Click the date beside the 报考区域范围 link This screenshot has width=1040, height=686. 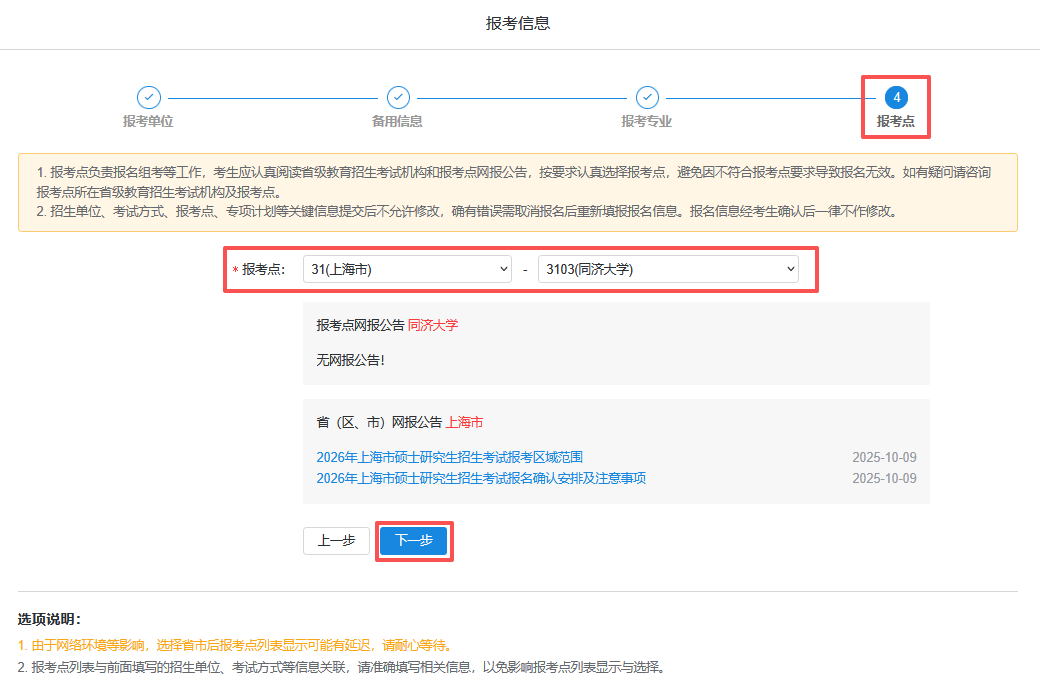(x=884, y=457)
